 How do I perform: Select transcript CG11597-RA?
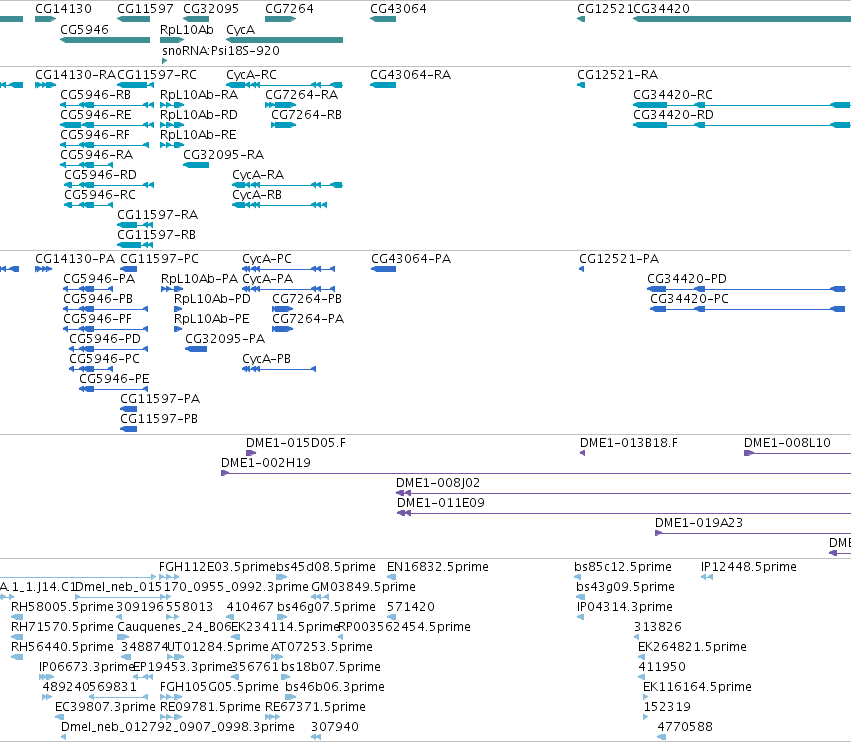(158, 215)
